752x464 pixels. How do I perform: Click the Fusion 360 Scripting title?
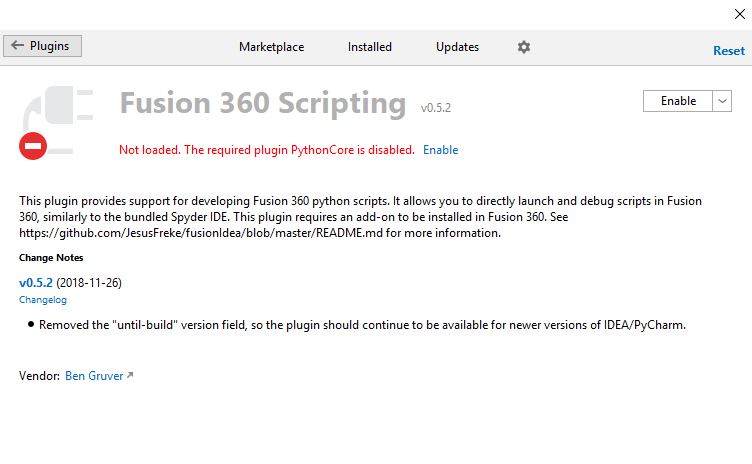[x=262, y=104]
